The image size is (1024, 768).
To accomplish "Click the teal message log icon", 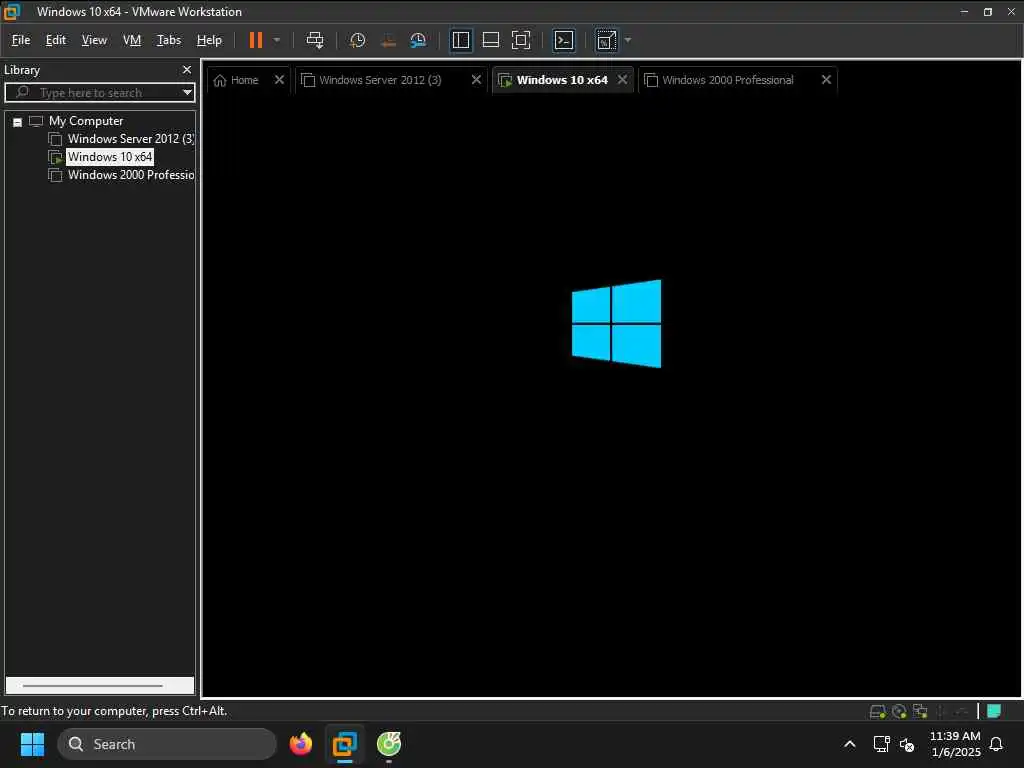I will point(994,711).
